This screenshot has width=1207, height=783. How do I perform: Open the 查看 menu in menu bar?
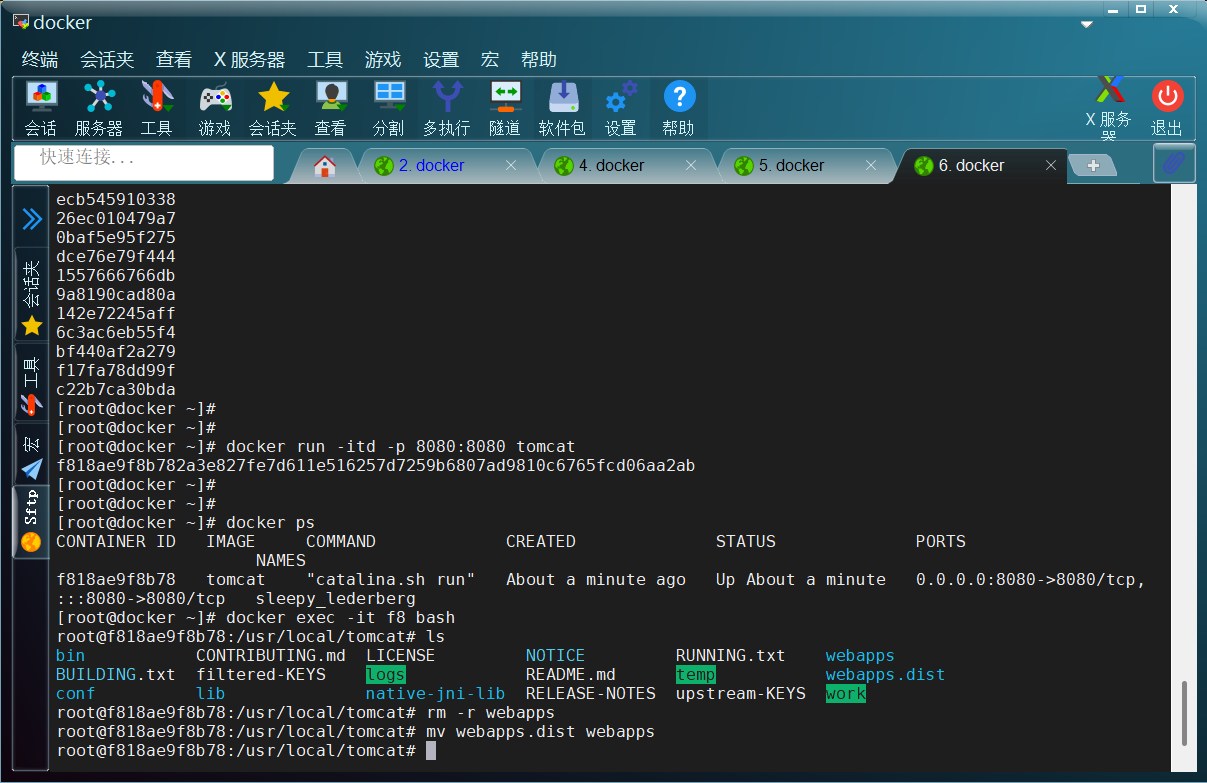click(x=174, y=60)
